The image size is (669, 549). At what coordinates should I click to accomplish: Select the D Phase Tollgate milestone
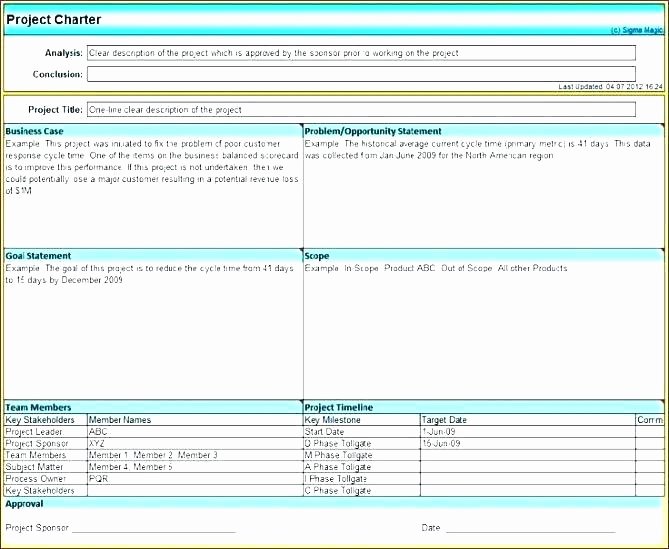[362, 443]
